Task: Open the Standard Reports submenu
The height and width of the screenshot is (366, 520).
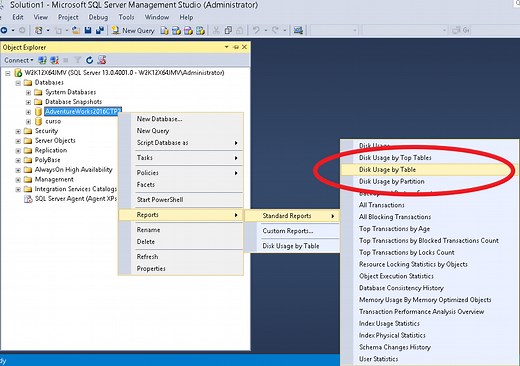Action: pos(292,216)
